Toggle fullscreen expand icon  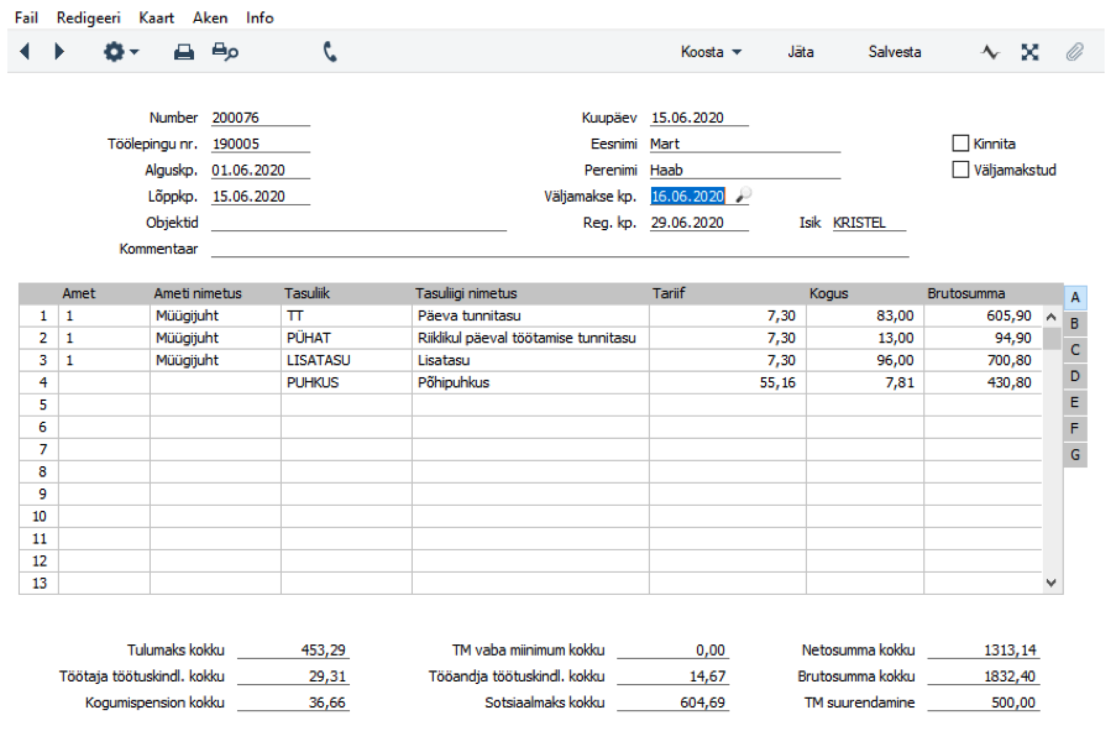1030,52
